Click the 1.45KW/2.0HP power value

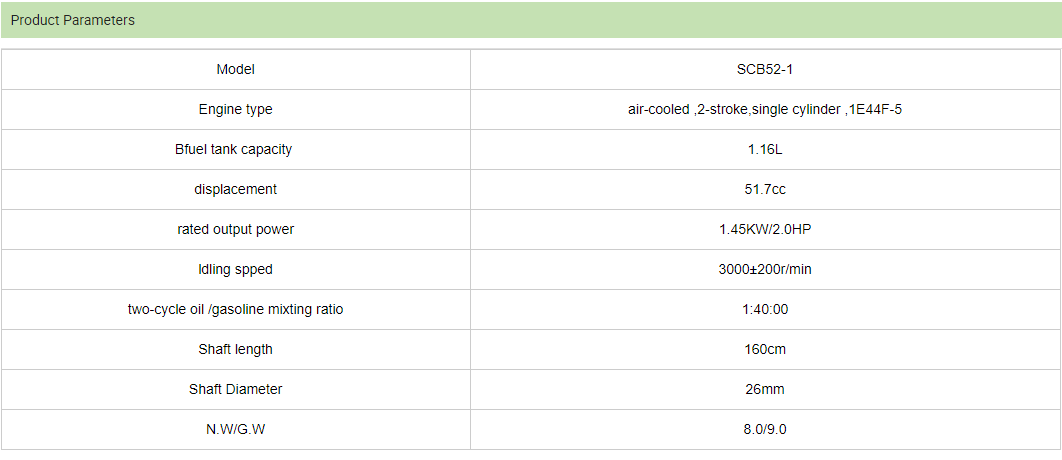pos(764,230)
